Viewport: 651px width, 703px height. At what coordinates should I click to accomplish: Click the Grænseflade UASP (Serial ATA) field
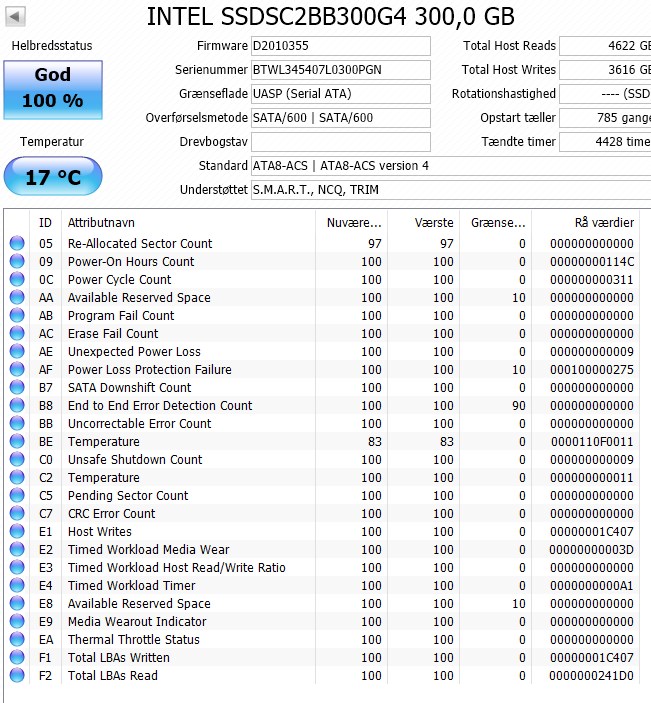tap(340, 94)
